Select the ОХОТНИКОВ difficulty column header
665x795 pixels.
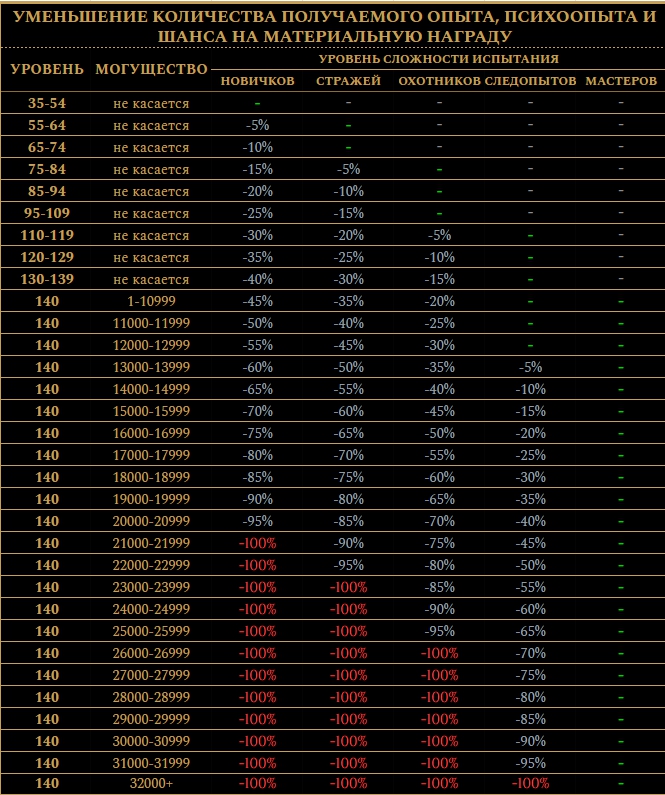[x=439, y=81]
